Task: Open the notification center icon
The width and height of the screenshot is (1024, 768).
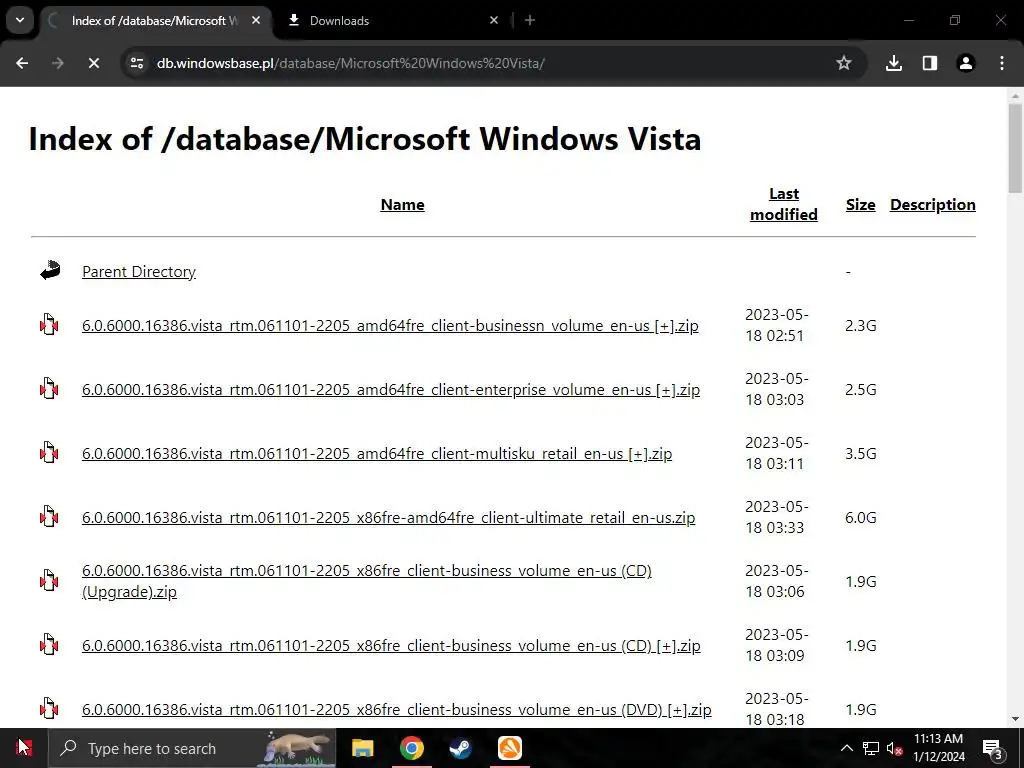Action: point(993,748)
